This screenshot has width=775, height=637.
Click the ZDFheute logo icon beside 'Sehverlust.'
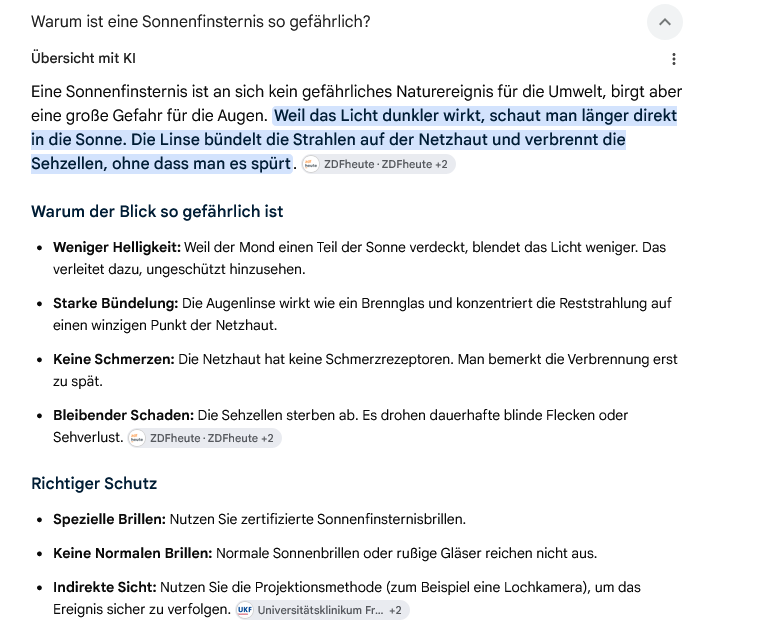pyautogui.click(x=137, y=438)
